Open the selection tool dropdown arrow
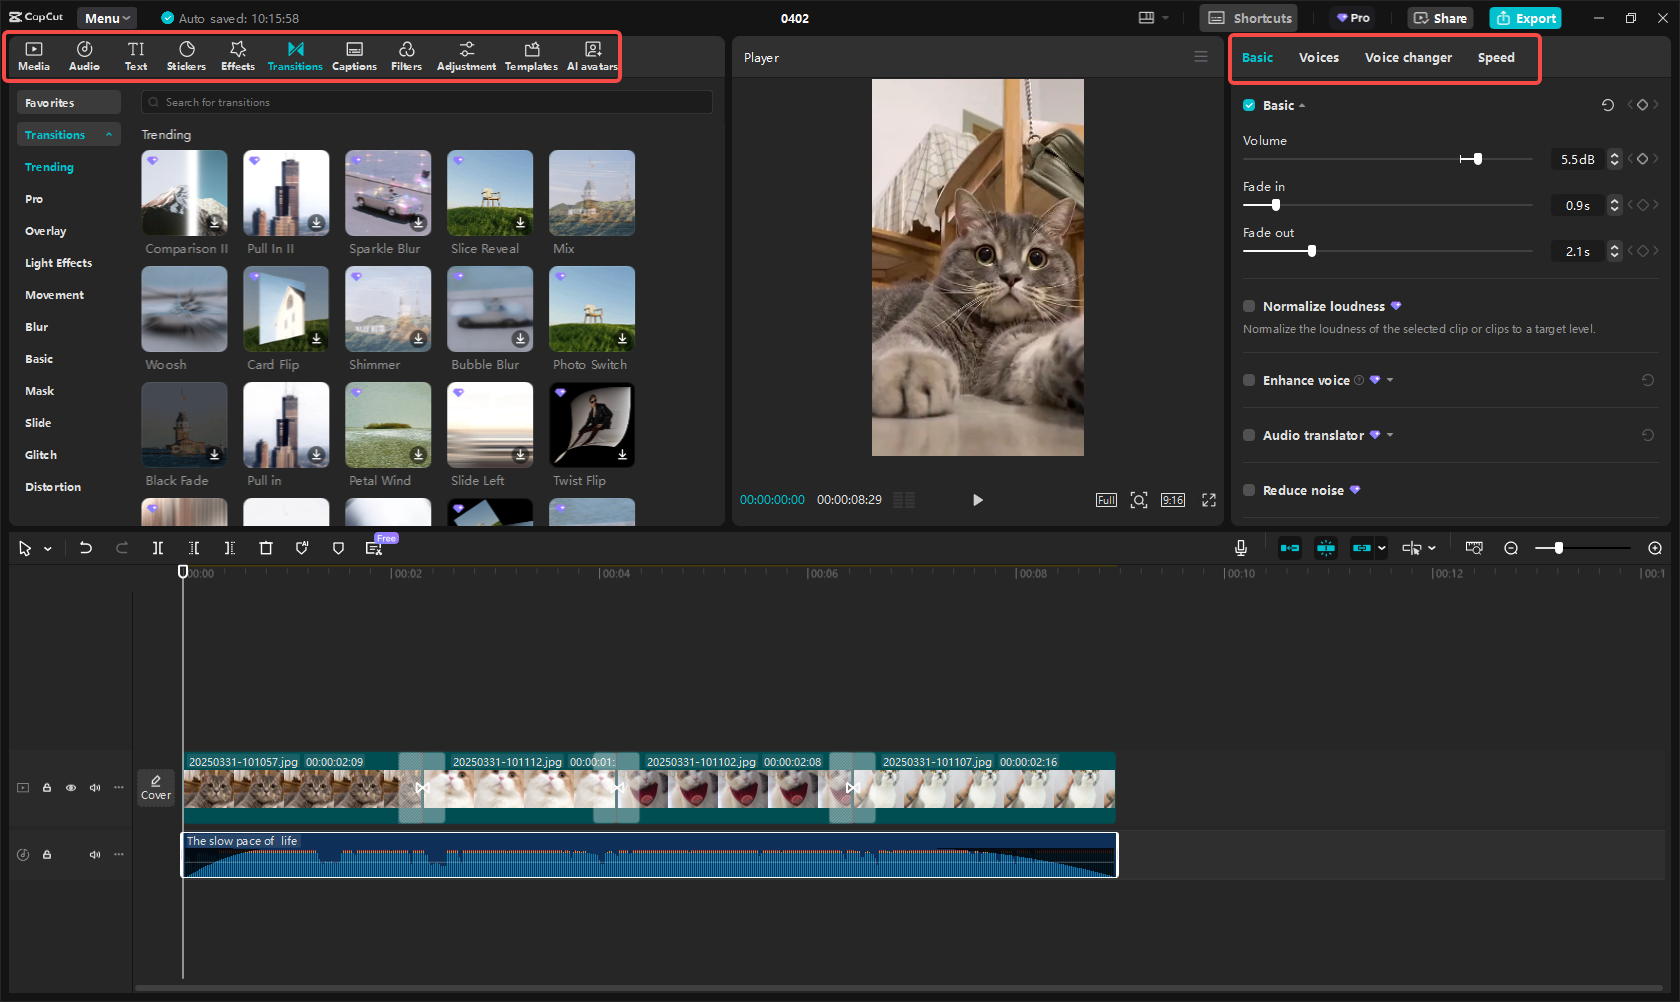This screenshot has height=1002, width=1680. click(x=46, y=548)
